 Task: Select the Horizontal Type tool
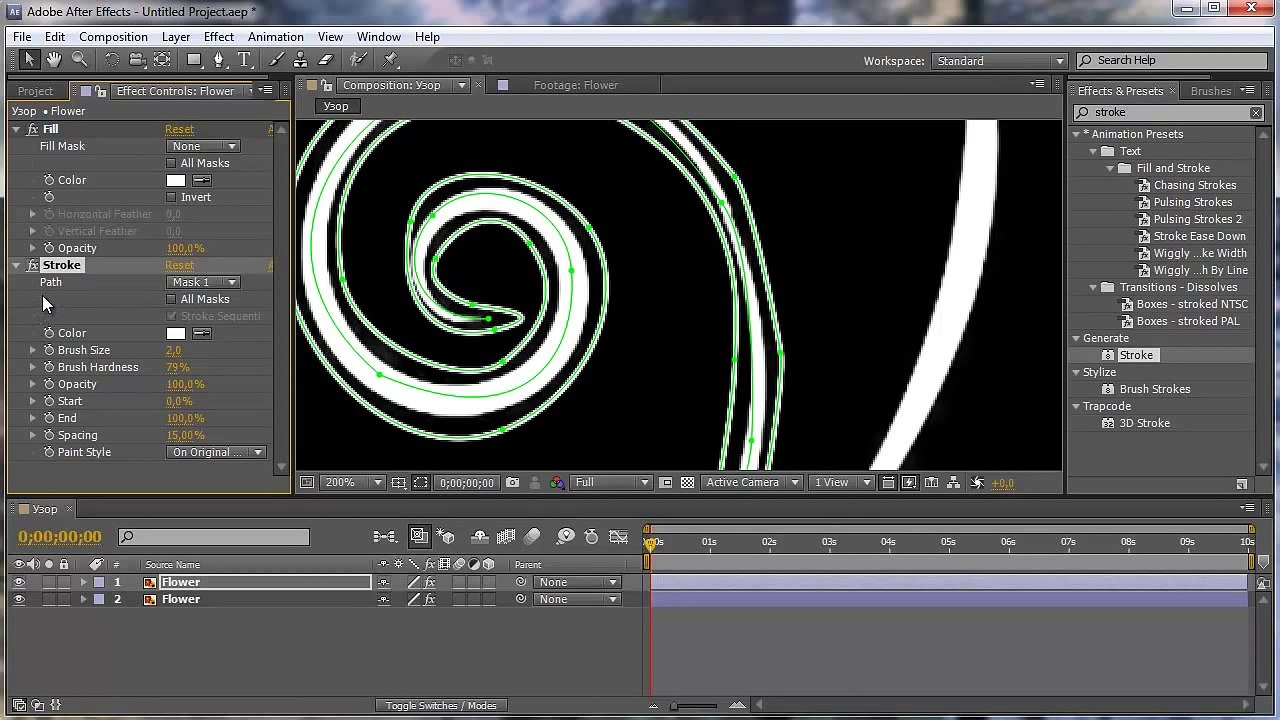click(244, 60)
